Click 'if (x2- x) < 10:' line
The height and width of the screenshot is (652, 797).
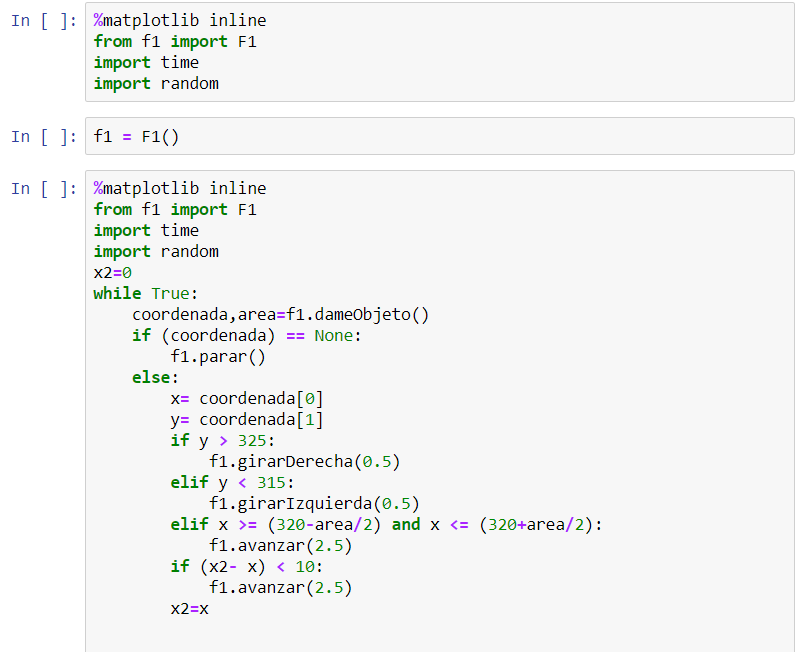[247, 566]
